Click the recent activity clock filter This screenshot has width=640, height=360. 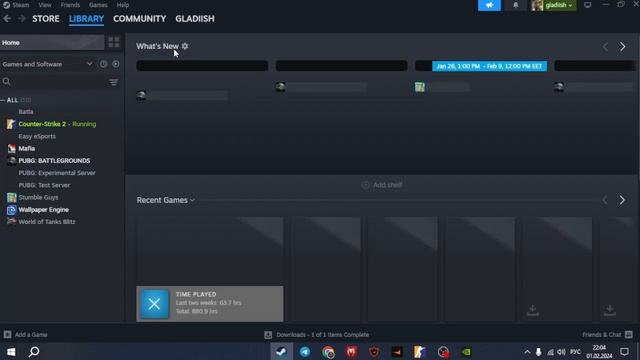103,64
